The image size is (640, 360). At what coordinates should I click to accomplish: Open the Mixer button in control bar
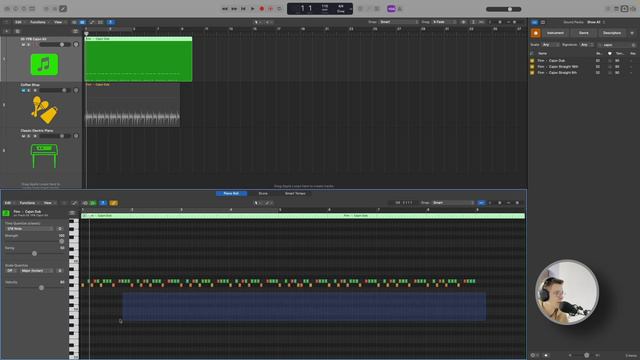coord(54,9)
